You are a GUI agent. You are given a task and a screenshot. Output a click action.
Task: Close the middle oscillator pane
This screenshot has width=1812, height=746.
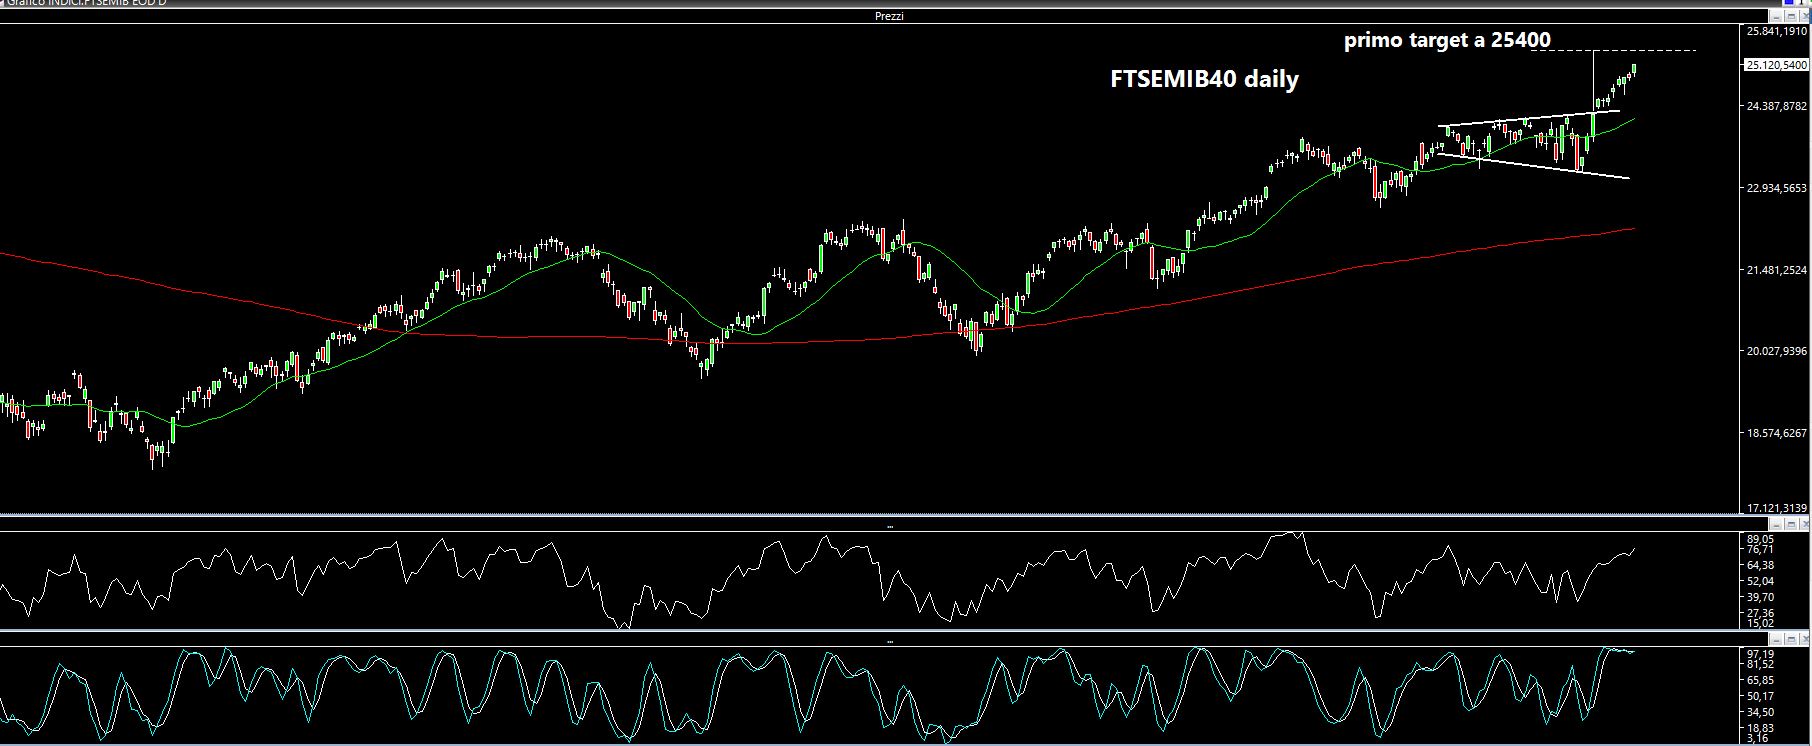click(x=1804, y=524)
